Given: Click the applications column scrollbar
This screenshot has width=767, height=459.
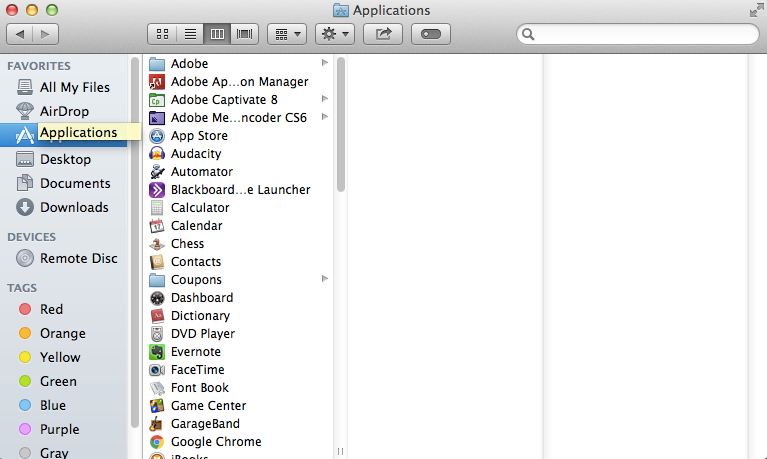Looking at the screenshot, I should coord(341,125).
